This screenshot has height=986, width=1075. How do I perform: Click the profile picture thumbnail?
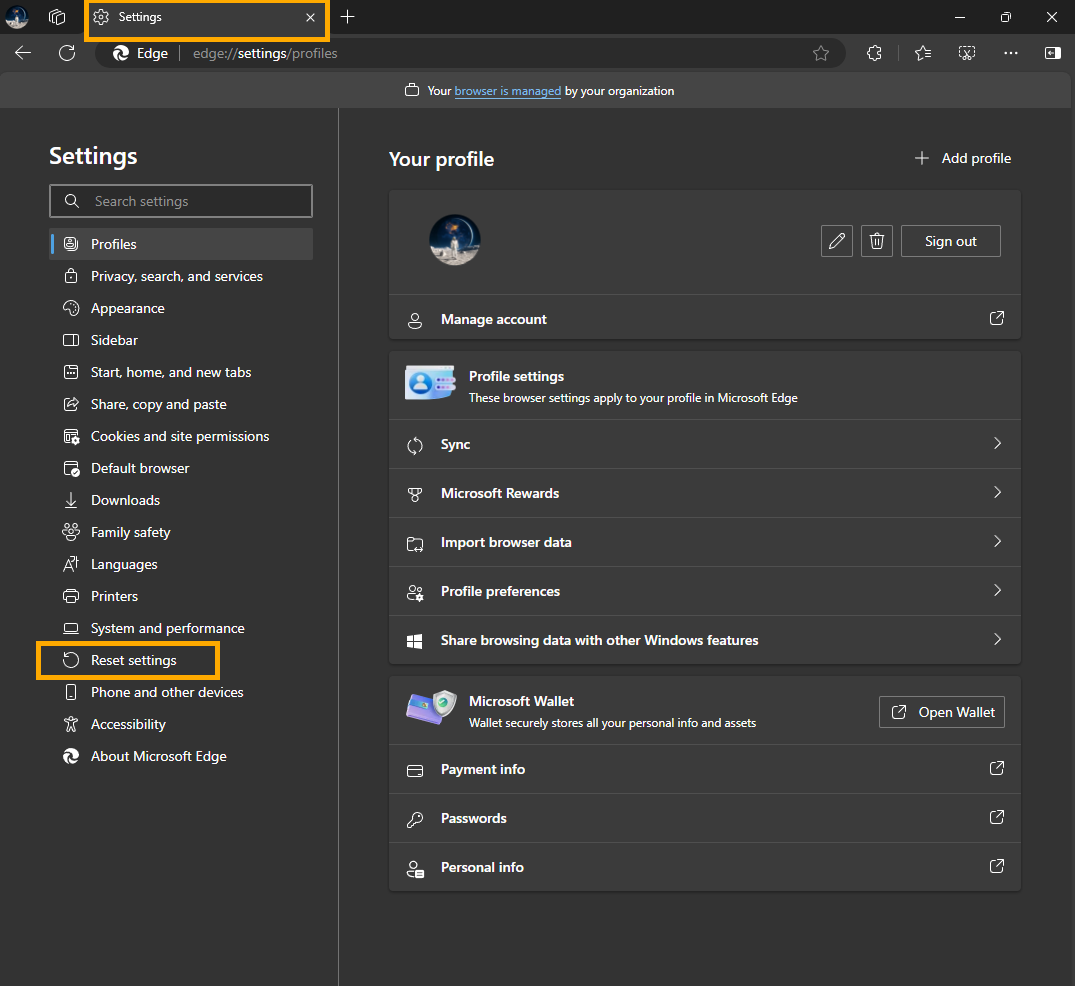455,239
